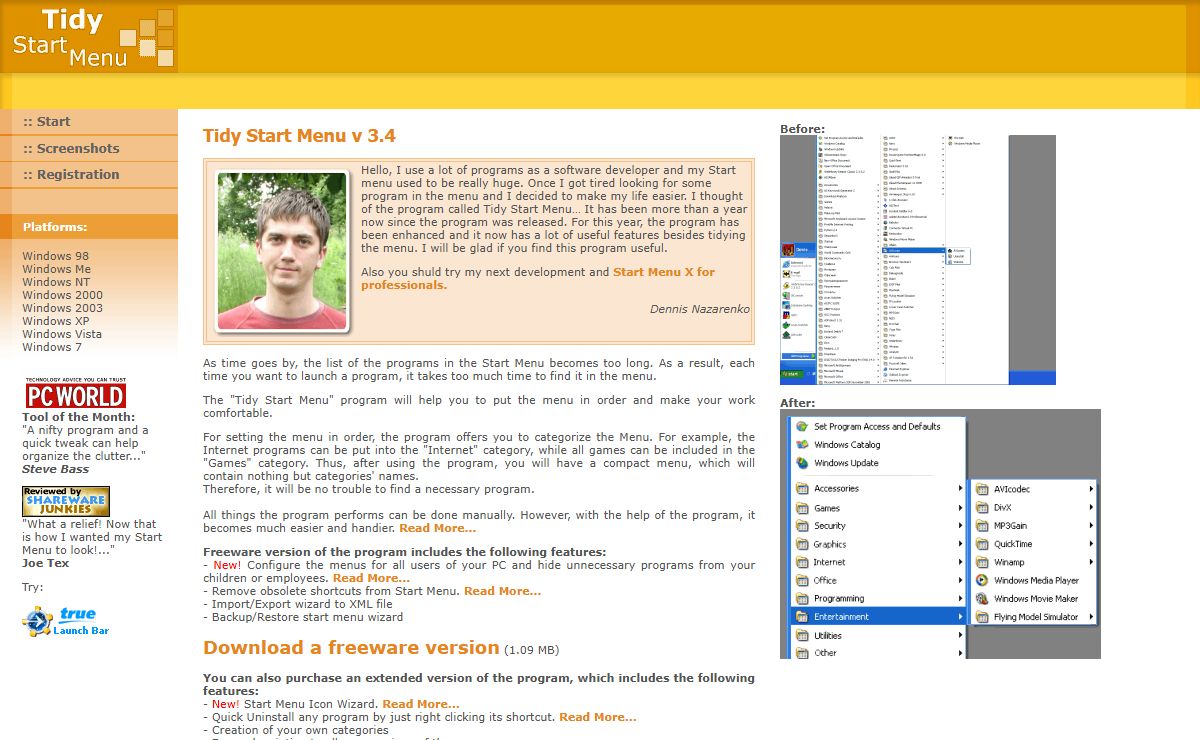This screenshot has width=1200, height=740.
Task: Open the Registration navigation item
Action: [x=89, y=174]
